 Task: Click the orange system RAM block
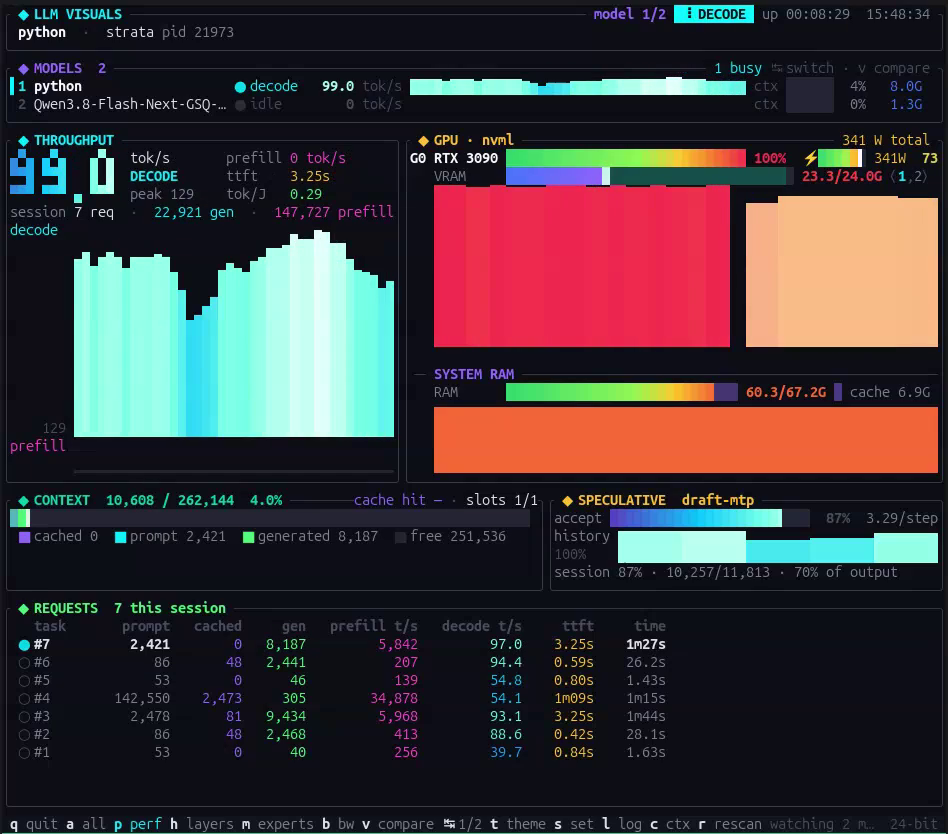click(686, 440)
